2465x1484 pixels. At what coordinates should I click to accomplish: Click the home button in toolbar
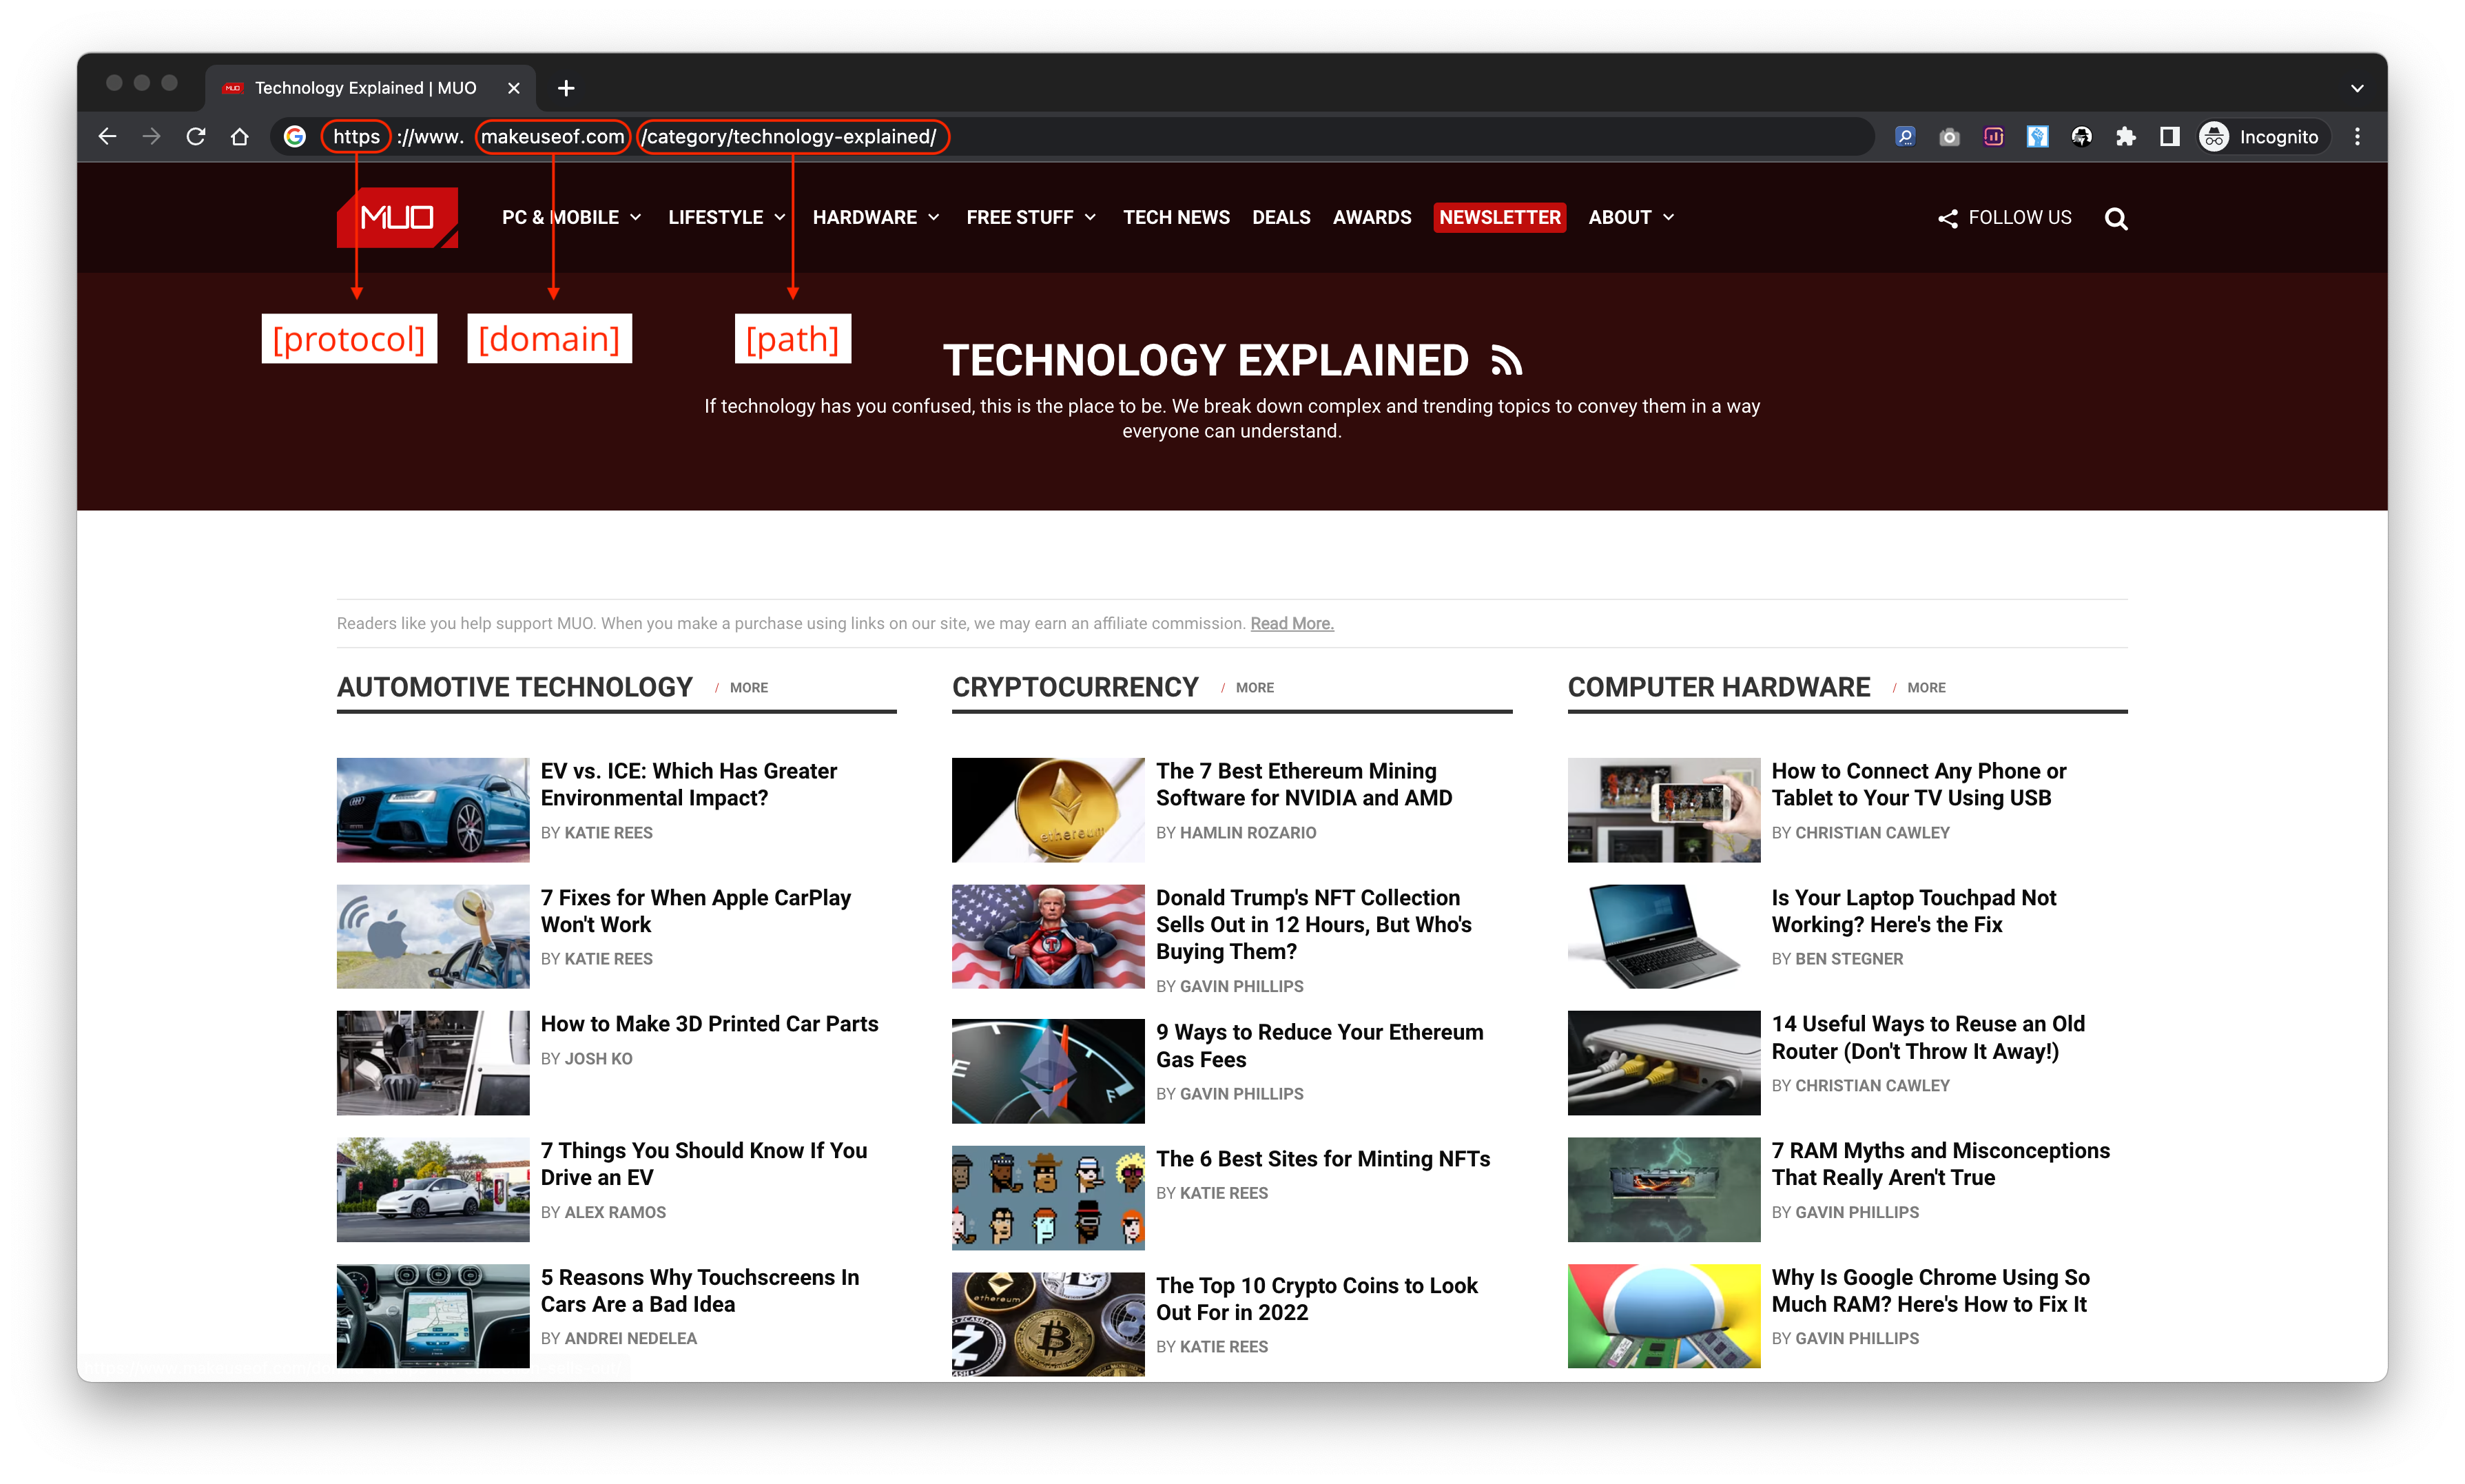pos(239,136)
